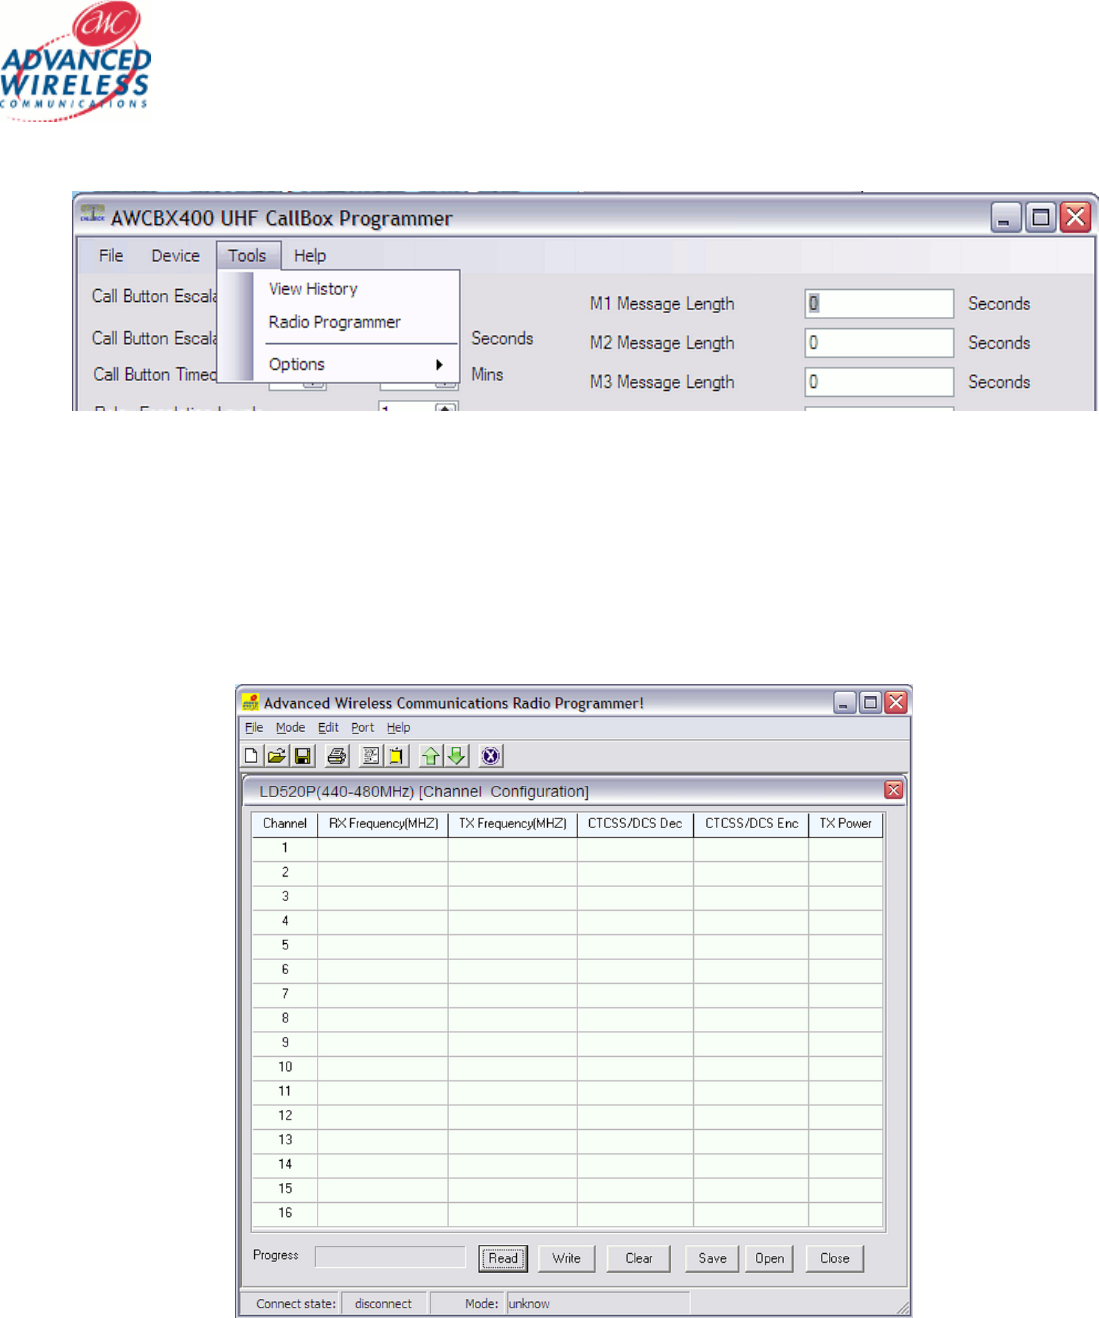Click the RX Frequency(MHZ) column header
Image resolution: width=1099 pixels, height=1318 pixels.
pos(383,824)
